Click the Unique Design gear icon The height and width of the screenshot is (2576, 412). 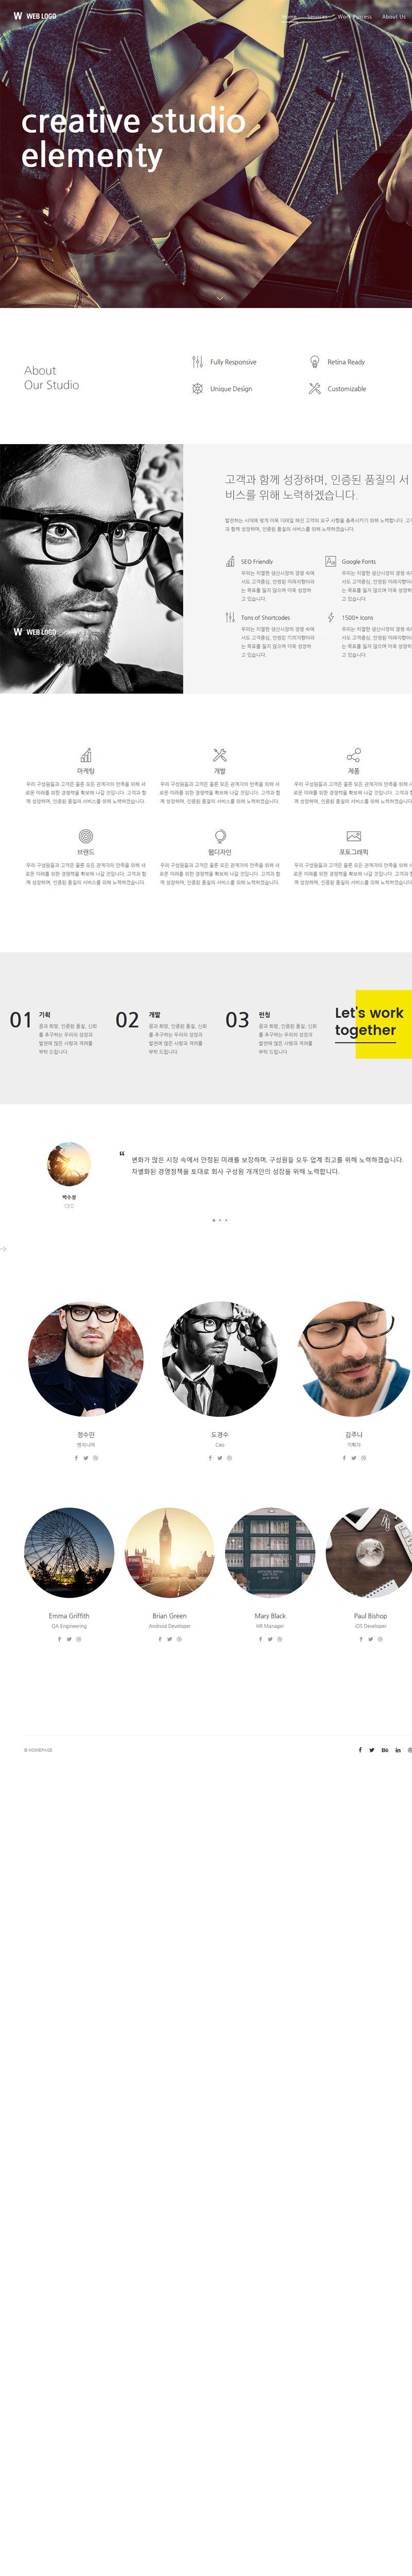click(x=197, y=388)
